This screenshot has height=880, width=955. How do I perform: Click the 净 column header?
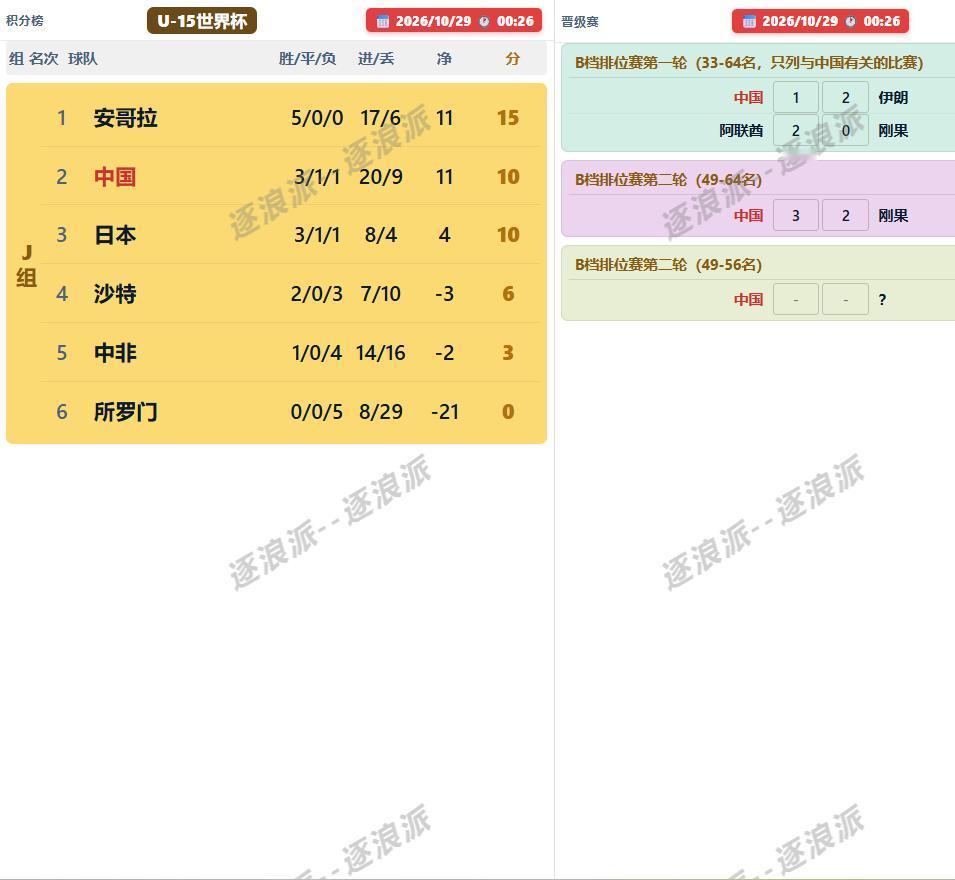444,58
